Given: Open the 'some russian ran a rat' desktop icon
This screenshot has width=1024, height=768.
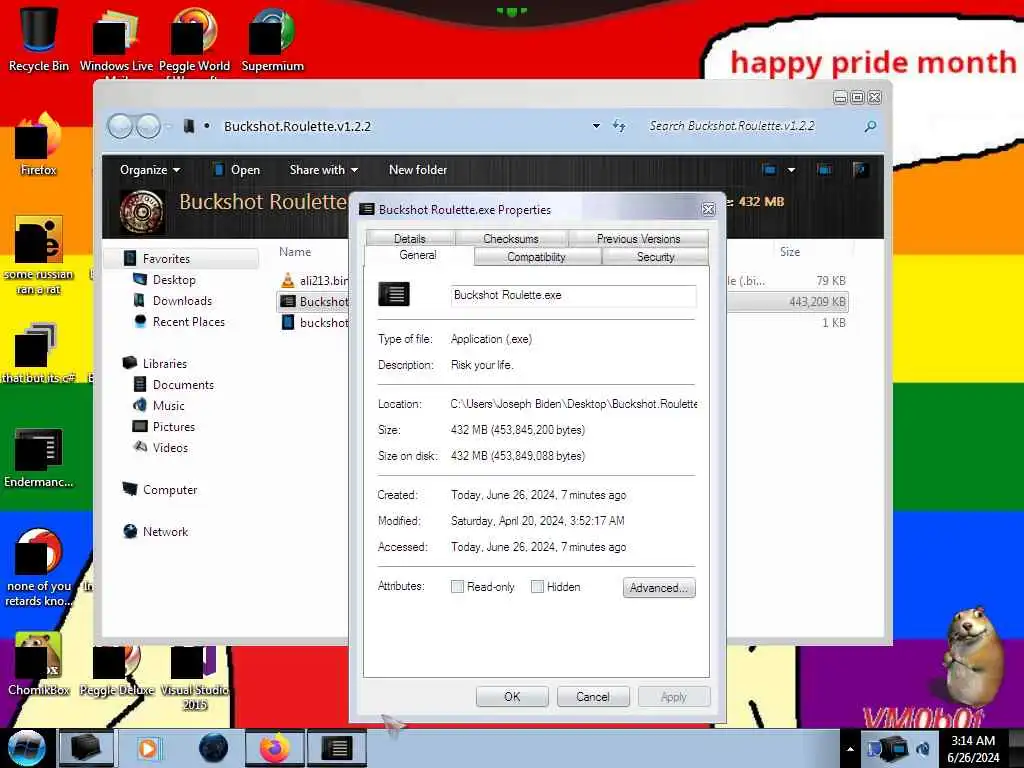Looking at the screenshot, I should click(39, 255).
